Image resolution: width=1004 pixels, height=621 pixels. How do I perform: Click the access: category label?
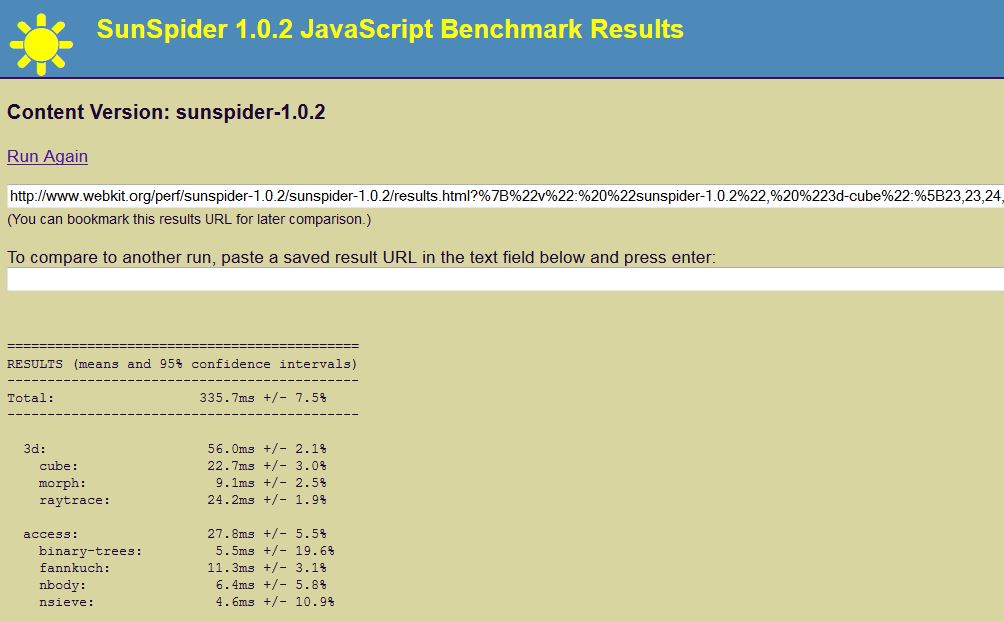pyautogui.click(x=51, y=534)
